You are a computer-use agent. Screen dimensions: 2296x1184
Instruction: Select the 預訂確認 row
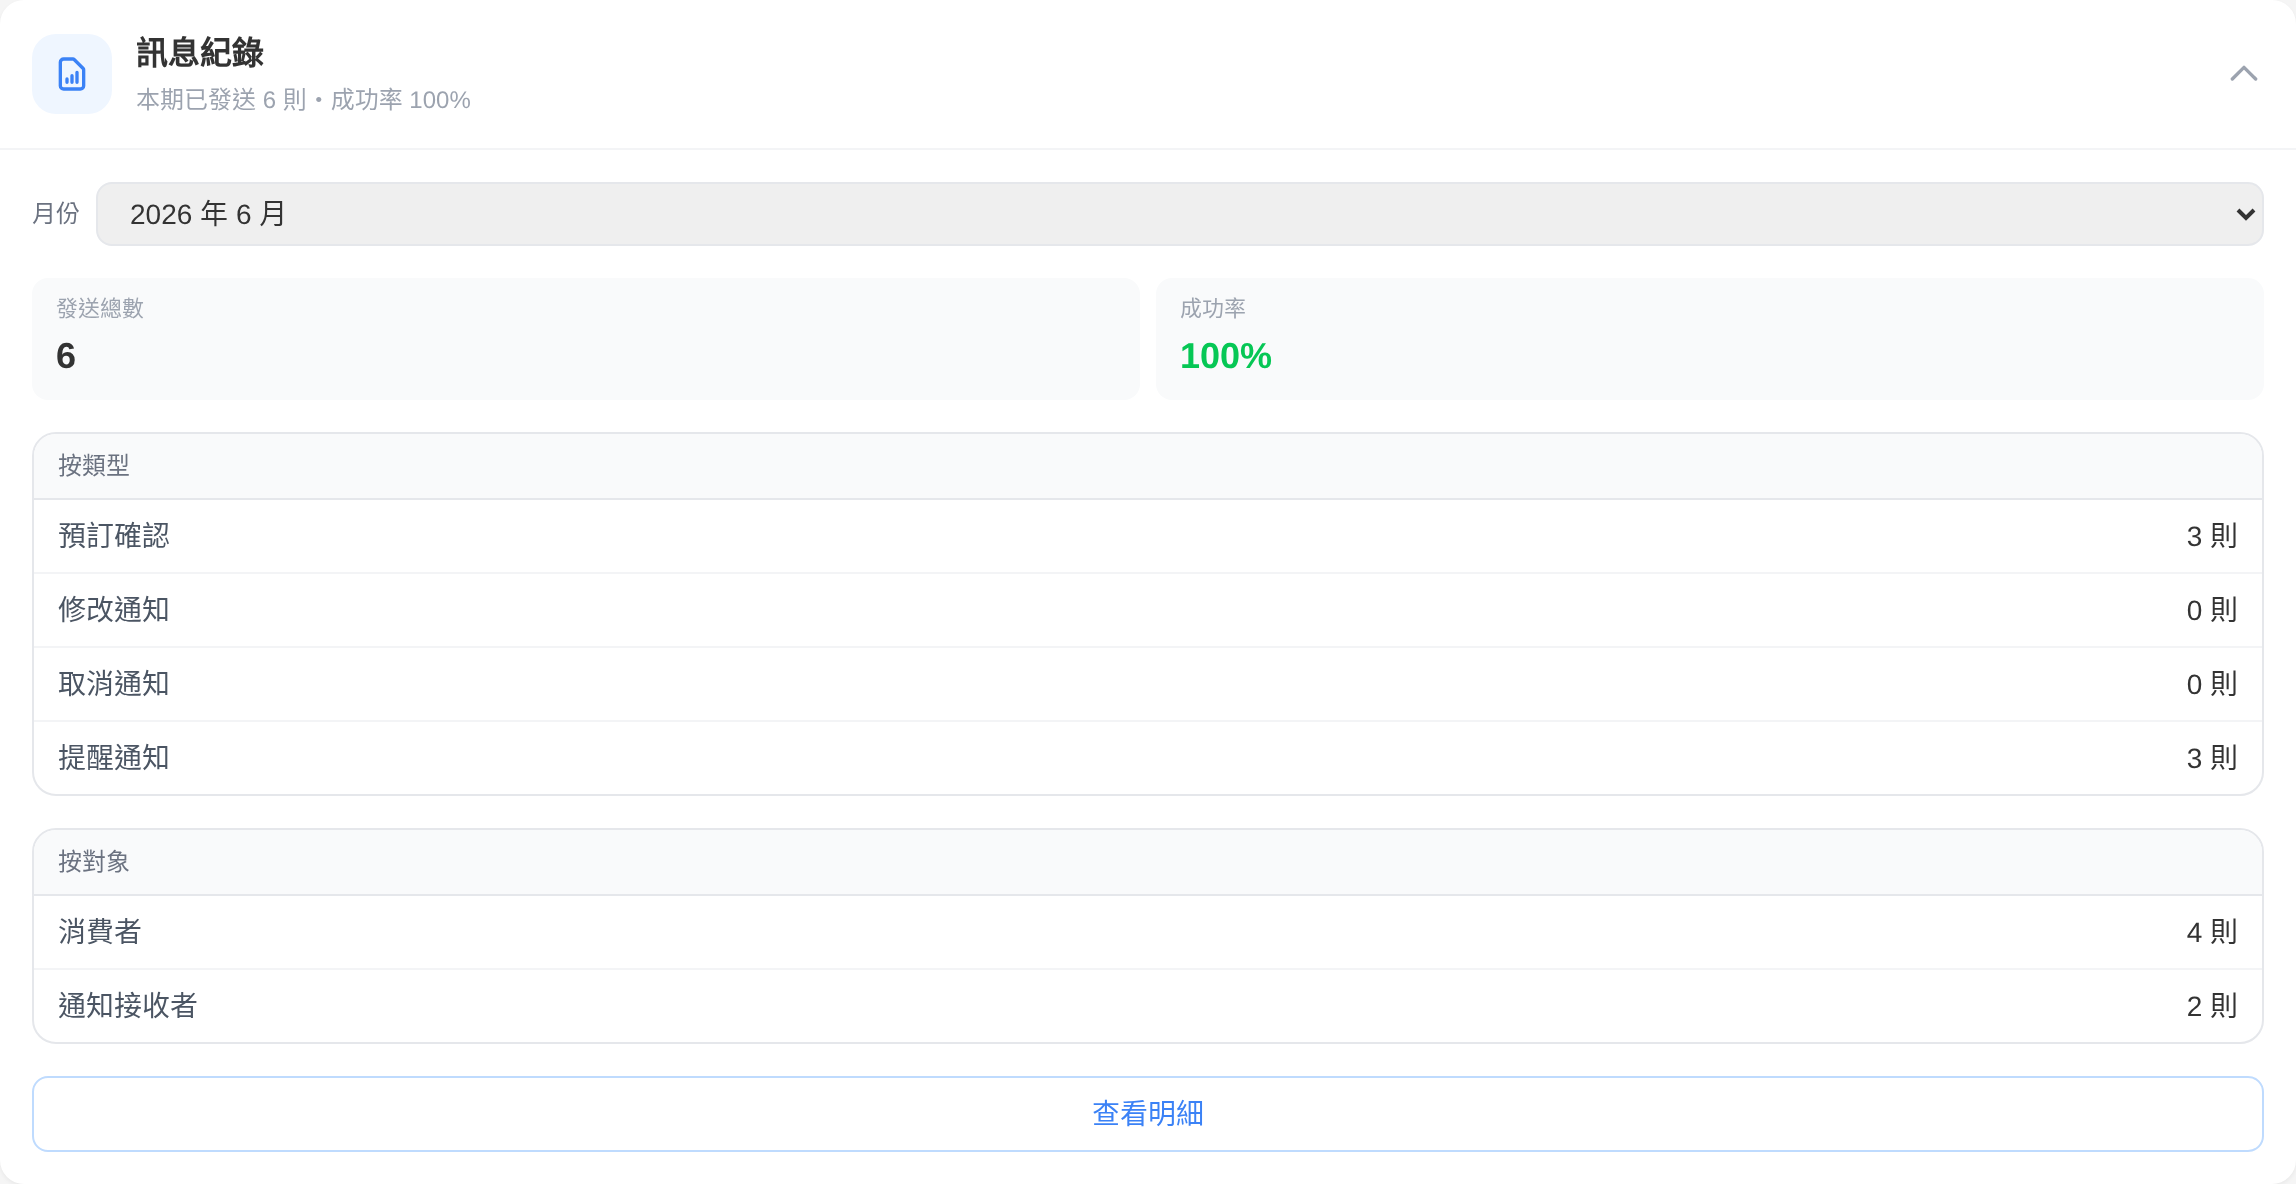tap(1147, 536)
